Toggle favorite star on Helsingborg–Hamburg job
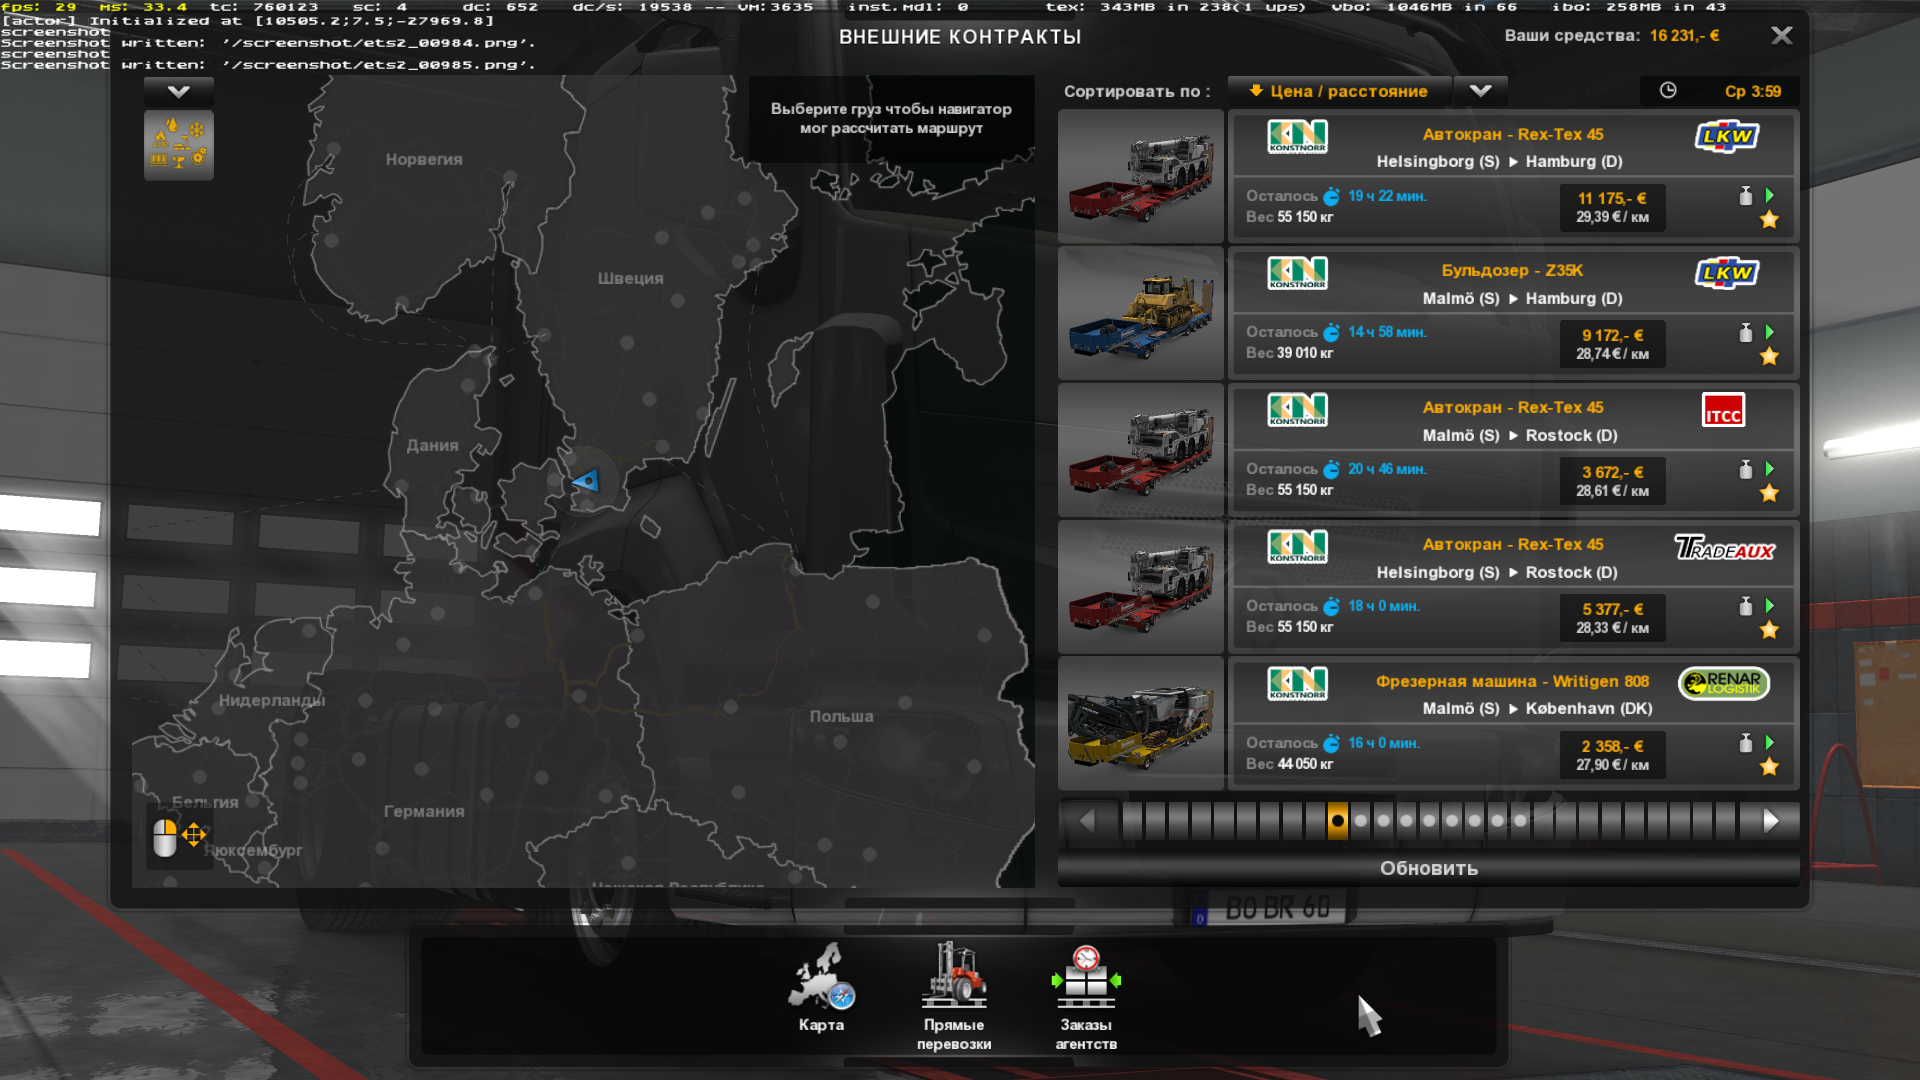Screen dimensions: 1920x1080 point(1769,220)
